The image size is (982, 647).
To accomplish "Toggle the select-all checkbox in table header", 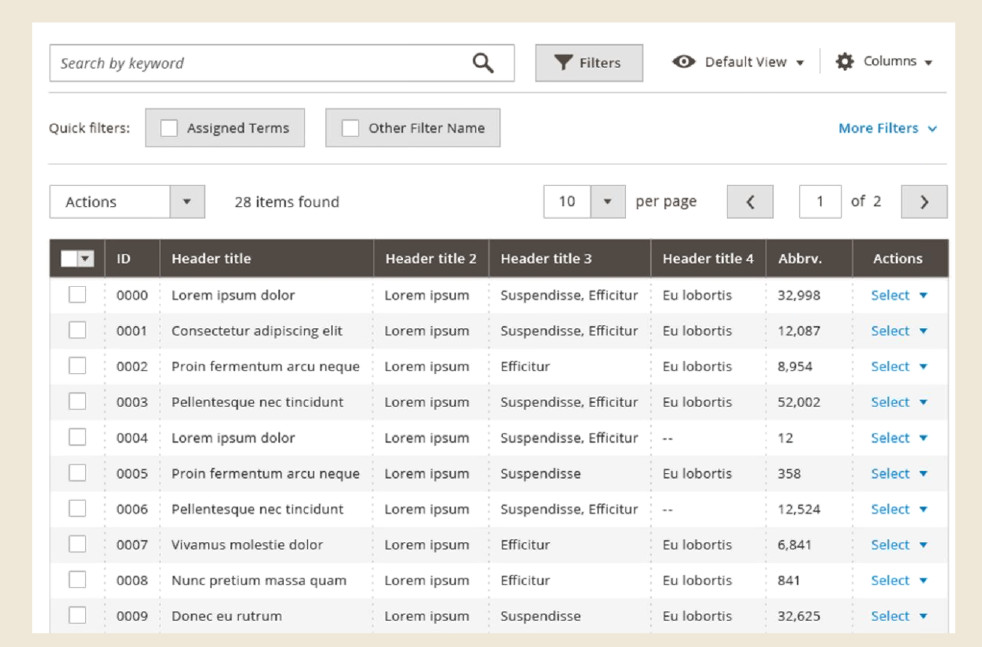I will (69, 258).
